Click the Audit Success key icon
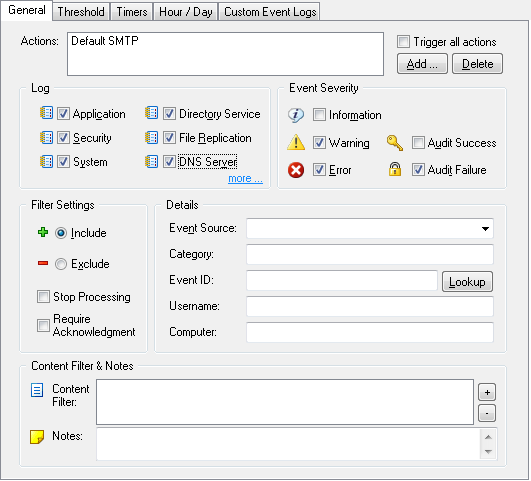Screen dimensions: 531x481 coord(395,143)
